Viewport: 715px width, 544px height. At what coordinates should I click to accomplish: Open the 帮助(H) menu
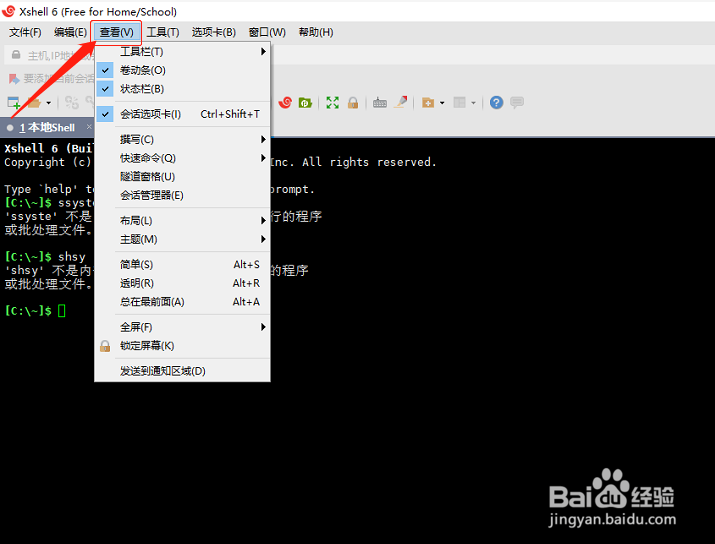[x=316, y=32]
